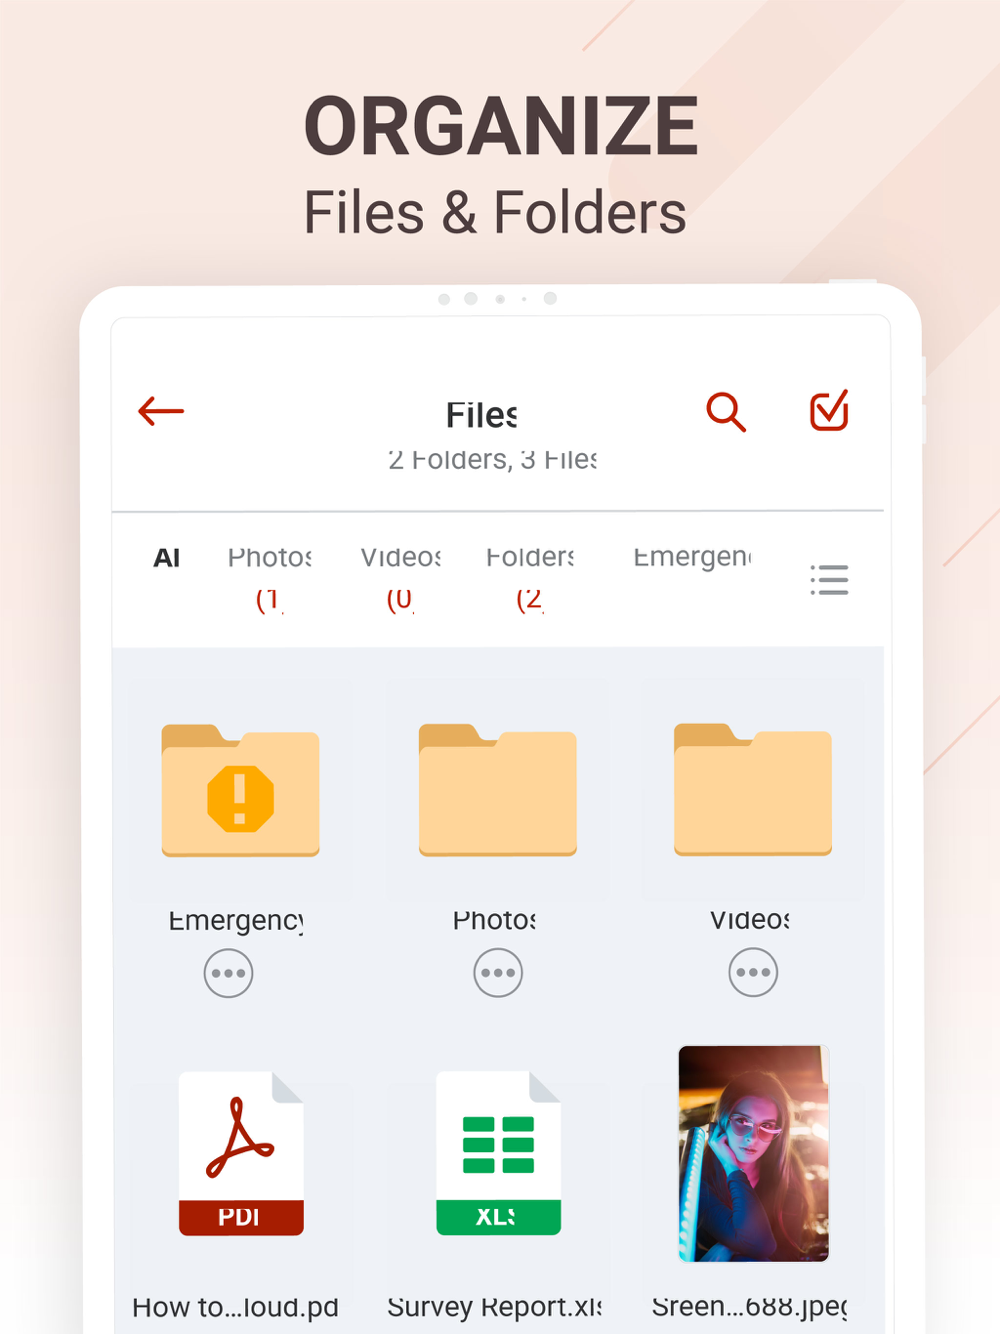1000x1334 pixels.
Task: Open the Emergency folder icon
Action: point(240,790)
